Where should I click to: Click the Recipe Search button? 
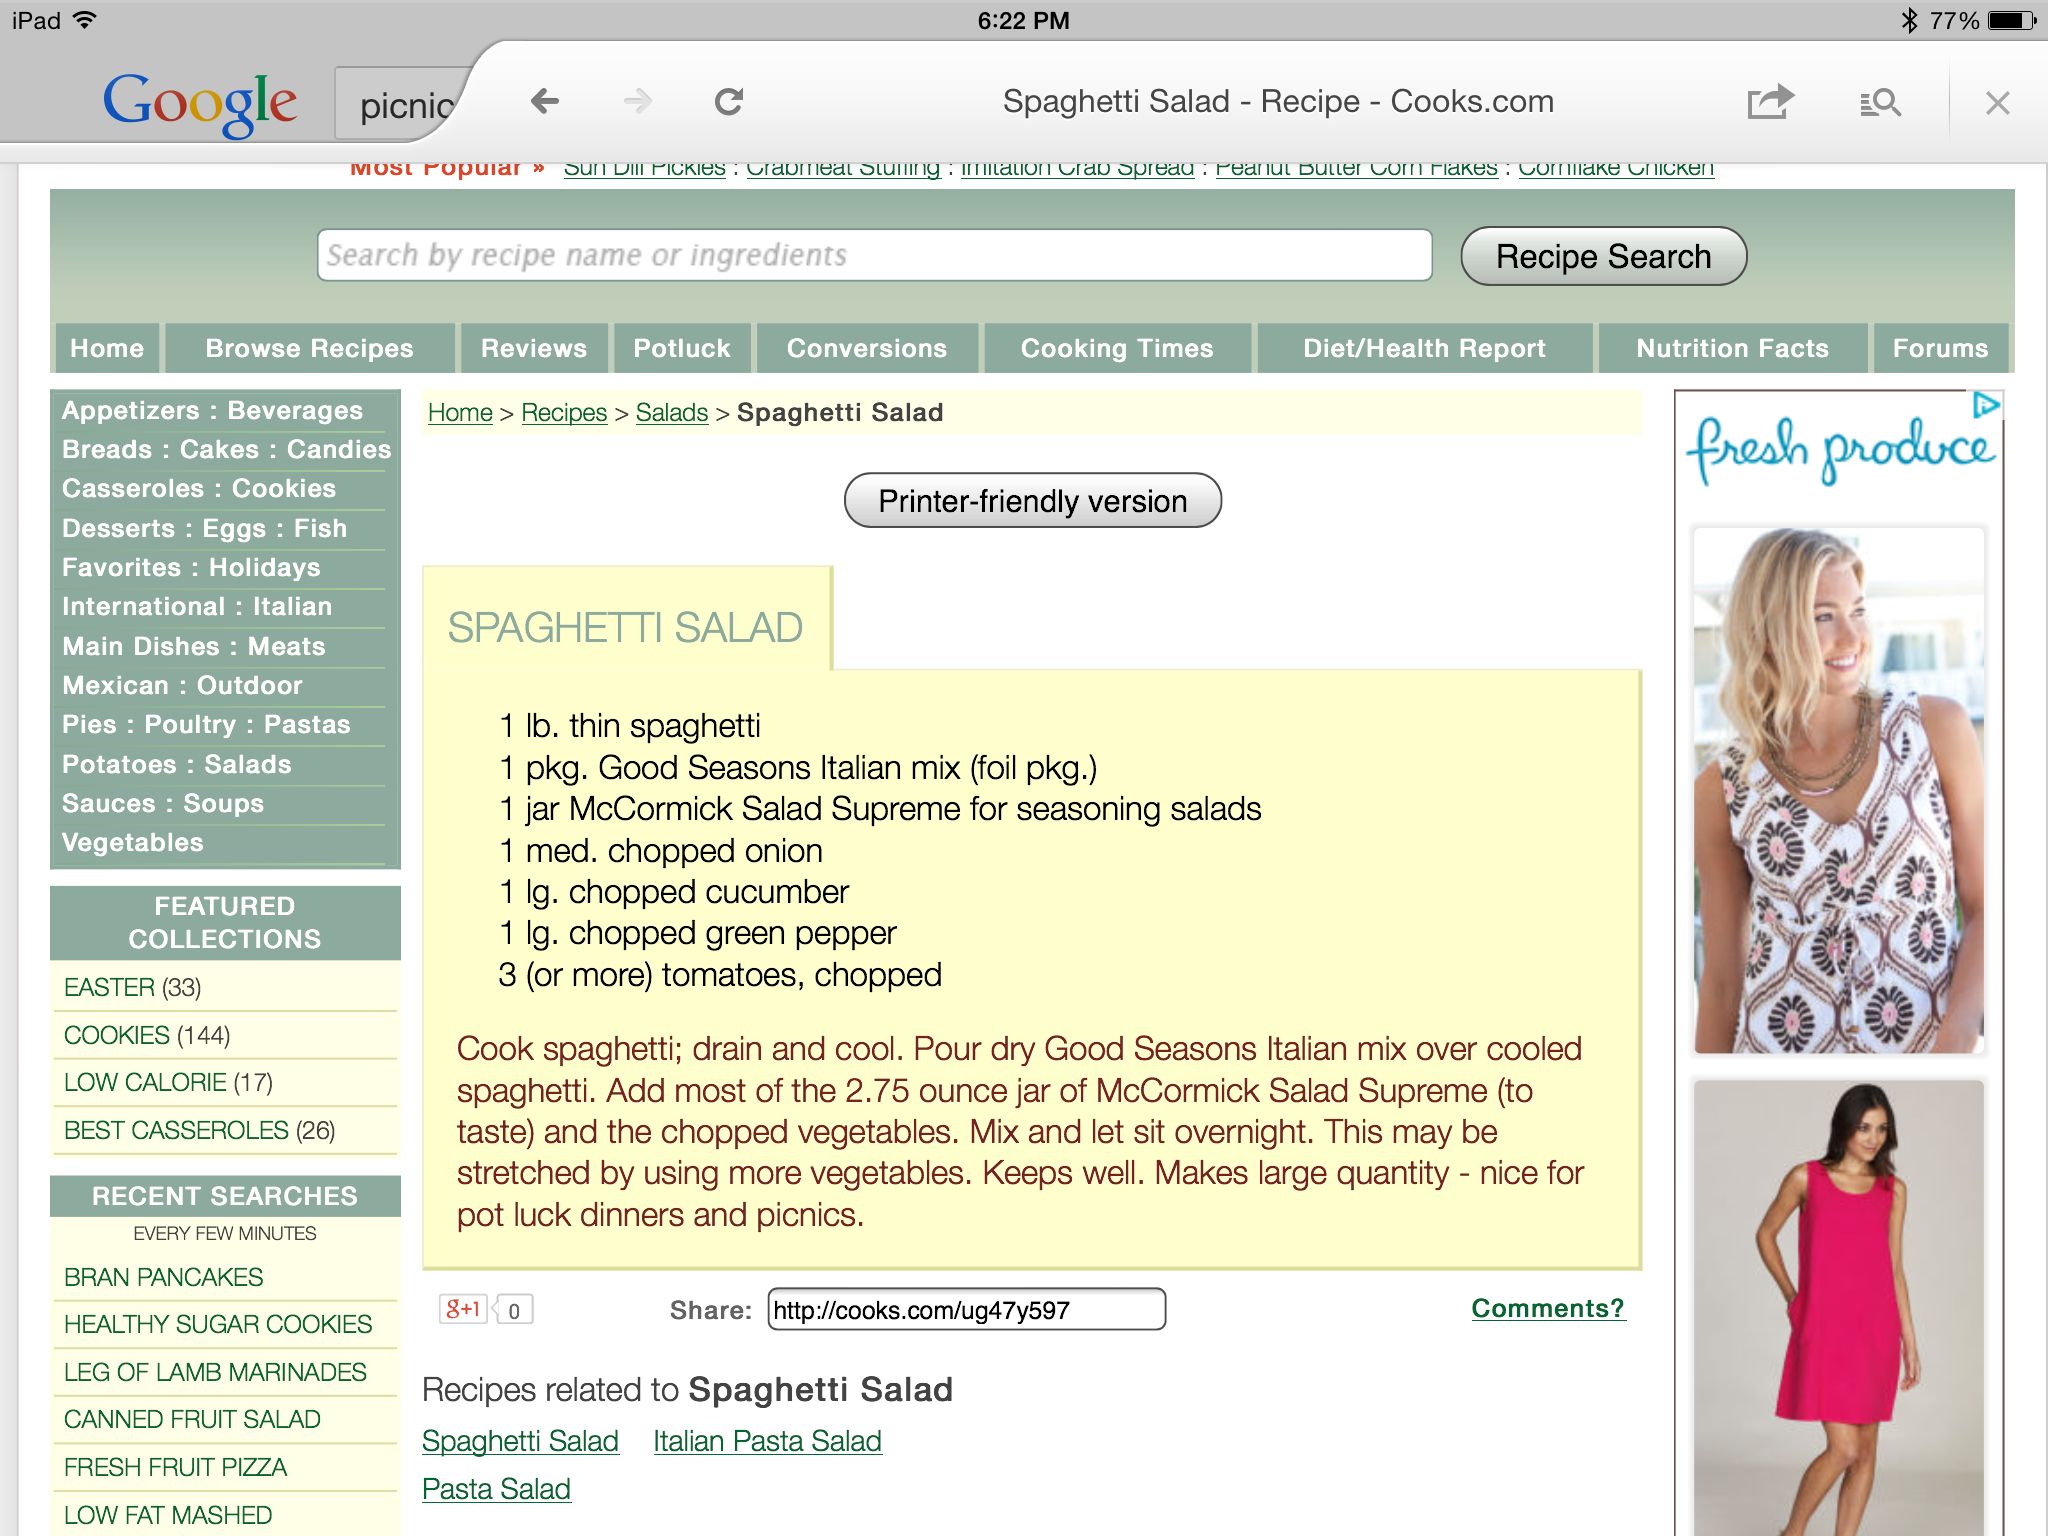[1603, 257]
